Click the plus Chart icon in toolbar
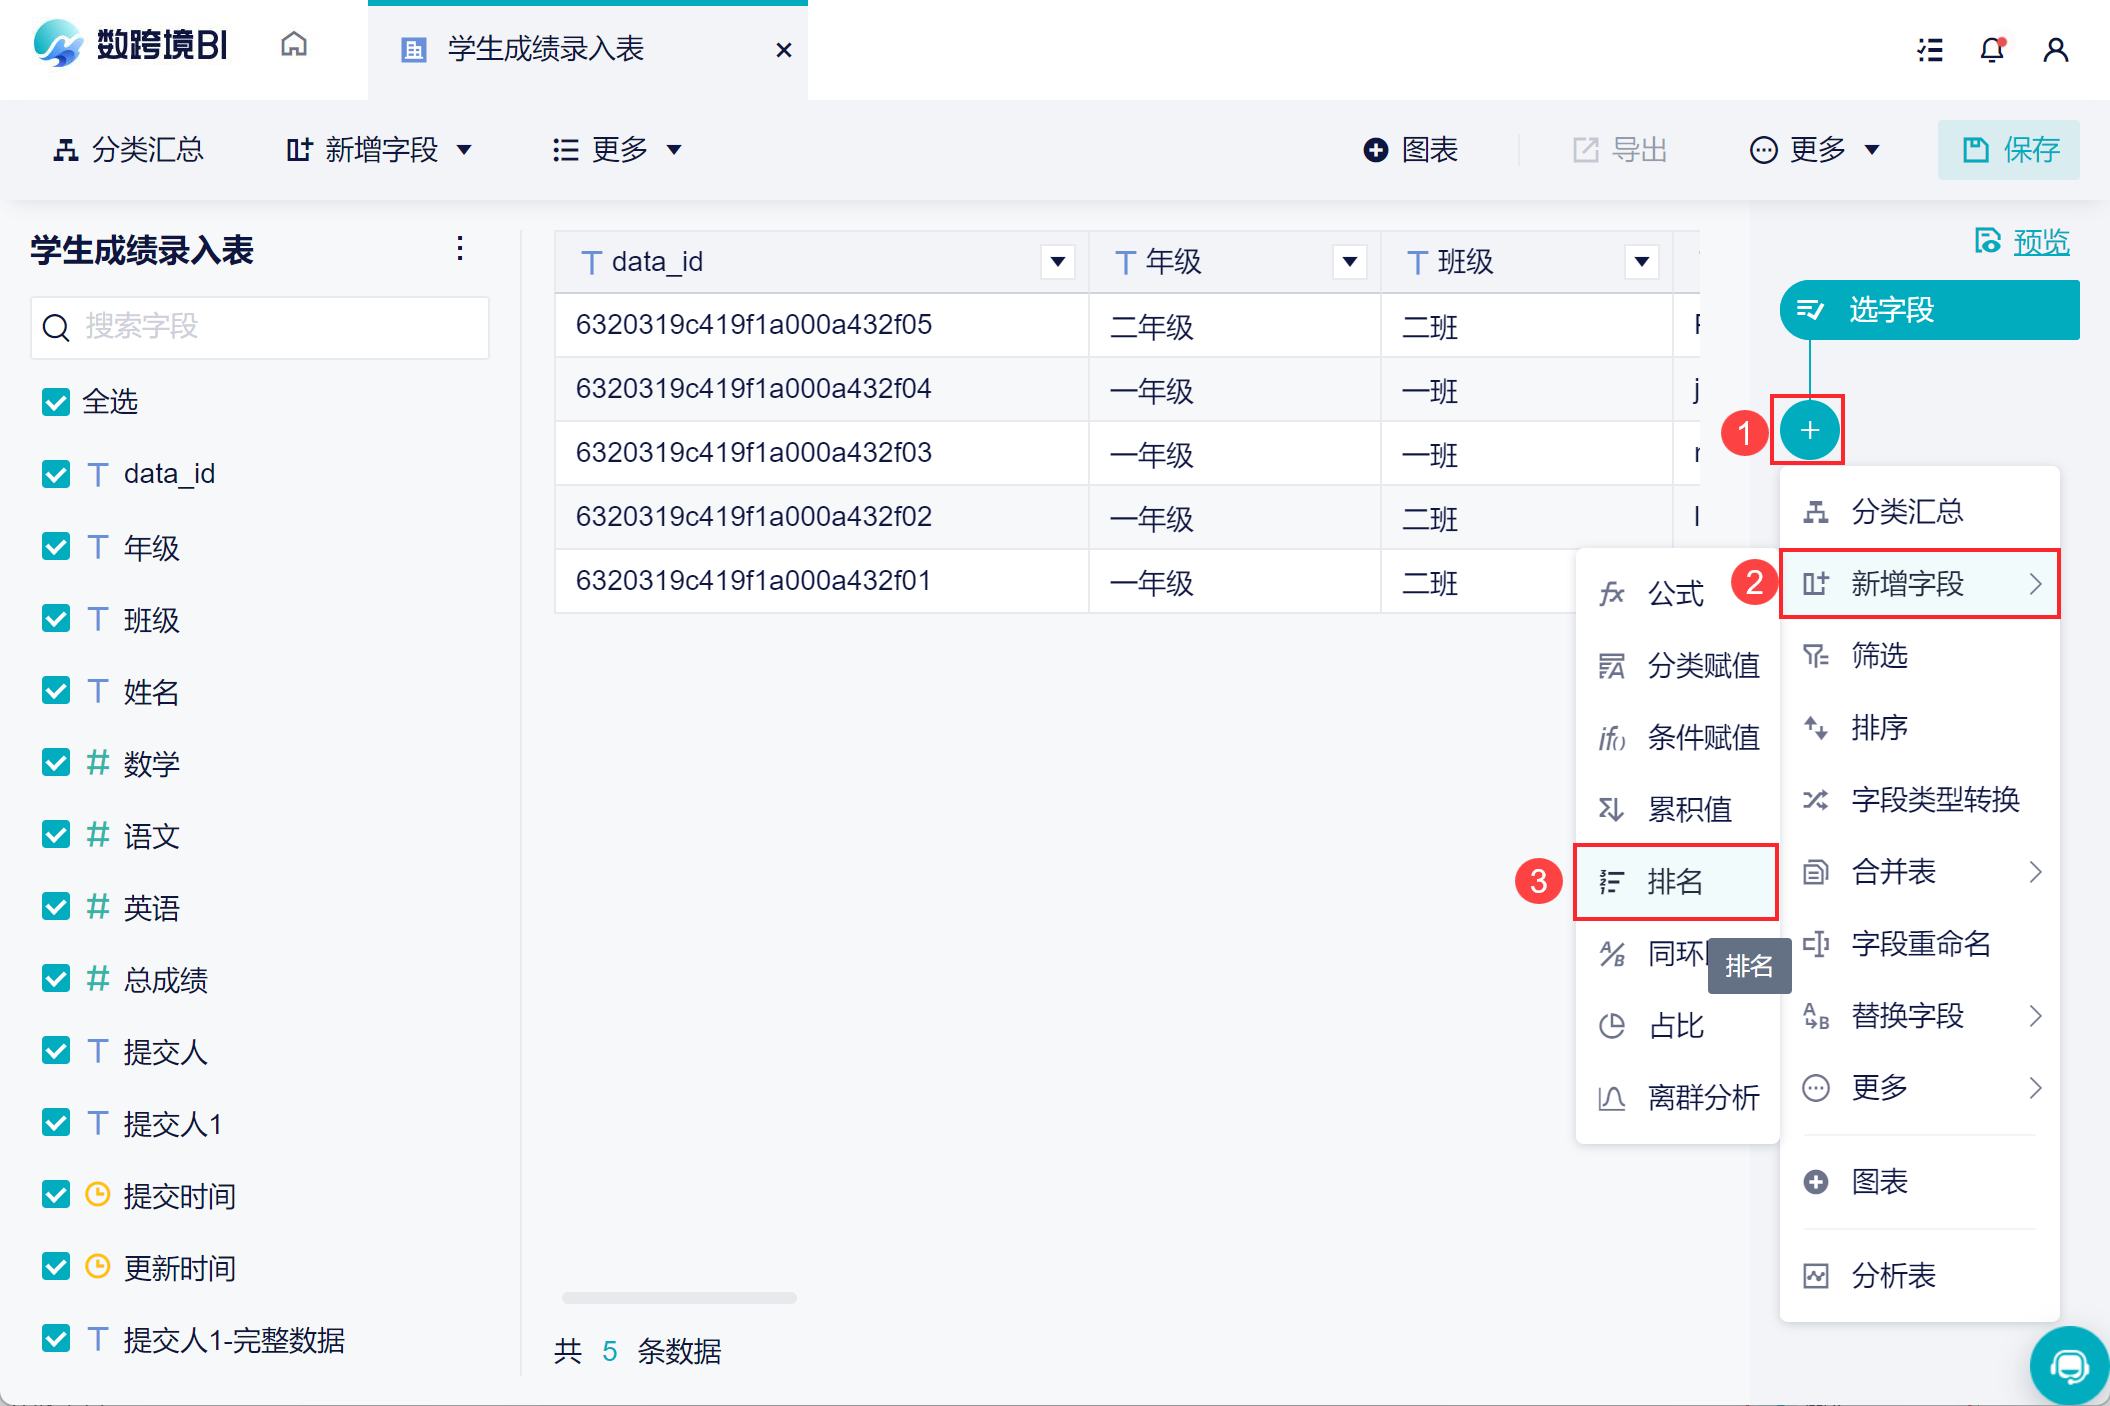This screenshot has height=1406, width=2110. point(1376,150)
